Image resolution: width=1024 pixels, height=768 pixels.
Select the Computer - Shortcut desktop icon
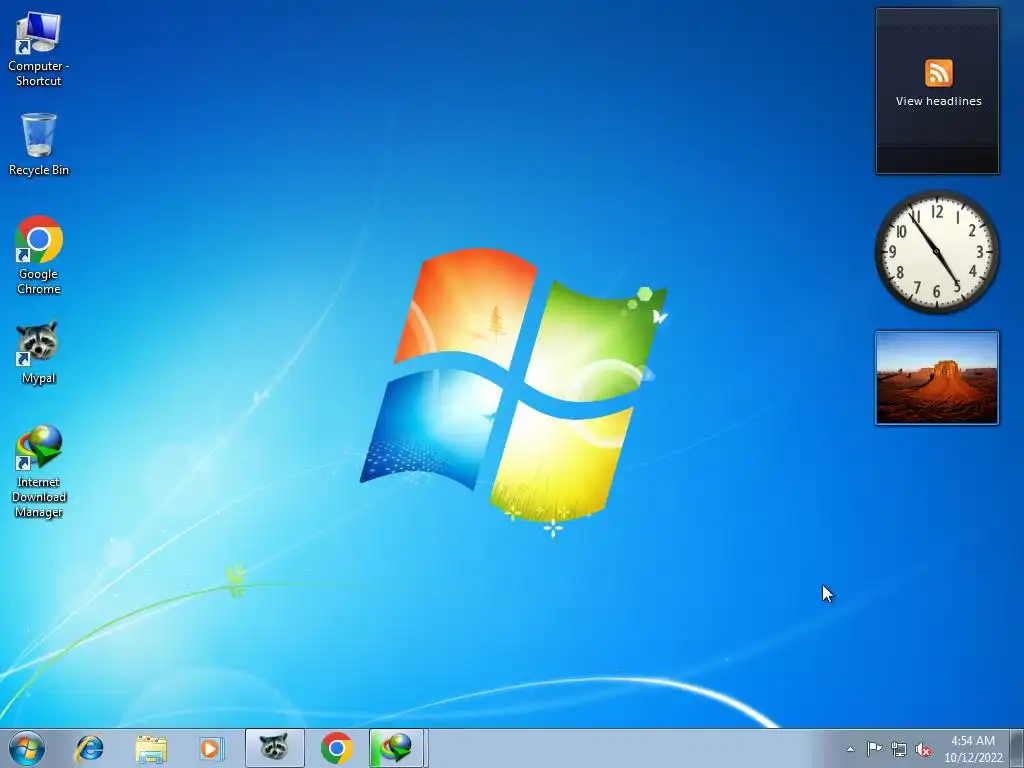pyautogui.click(x=39, y=49)
